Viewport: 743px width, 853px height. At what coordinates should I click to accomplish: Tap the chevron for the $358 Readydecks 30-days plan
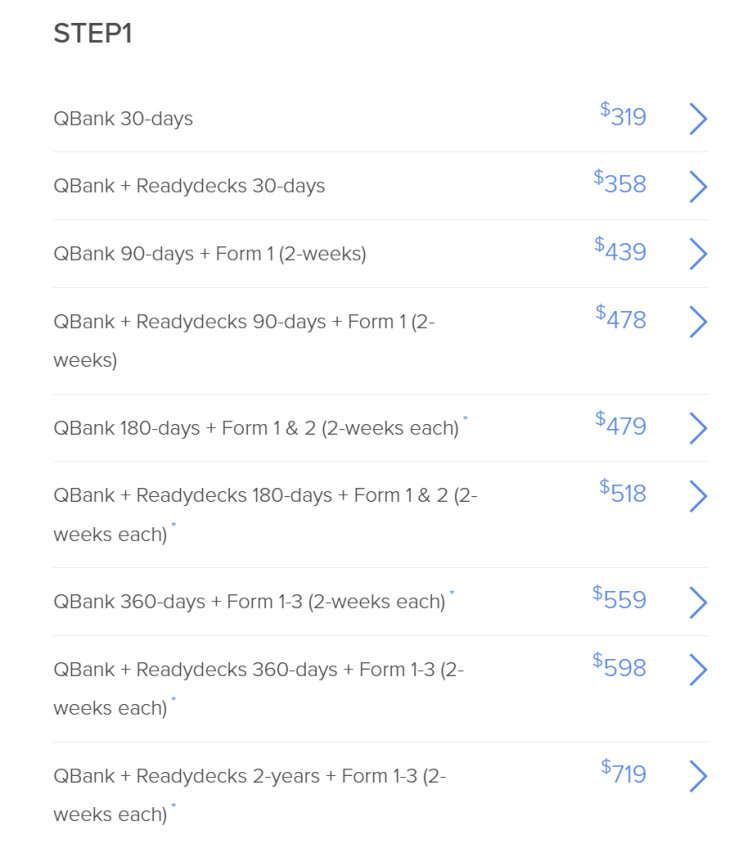[698, 187]
